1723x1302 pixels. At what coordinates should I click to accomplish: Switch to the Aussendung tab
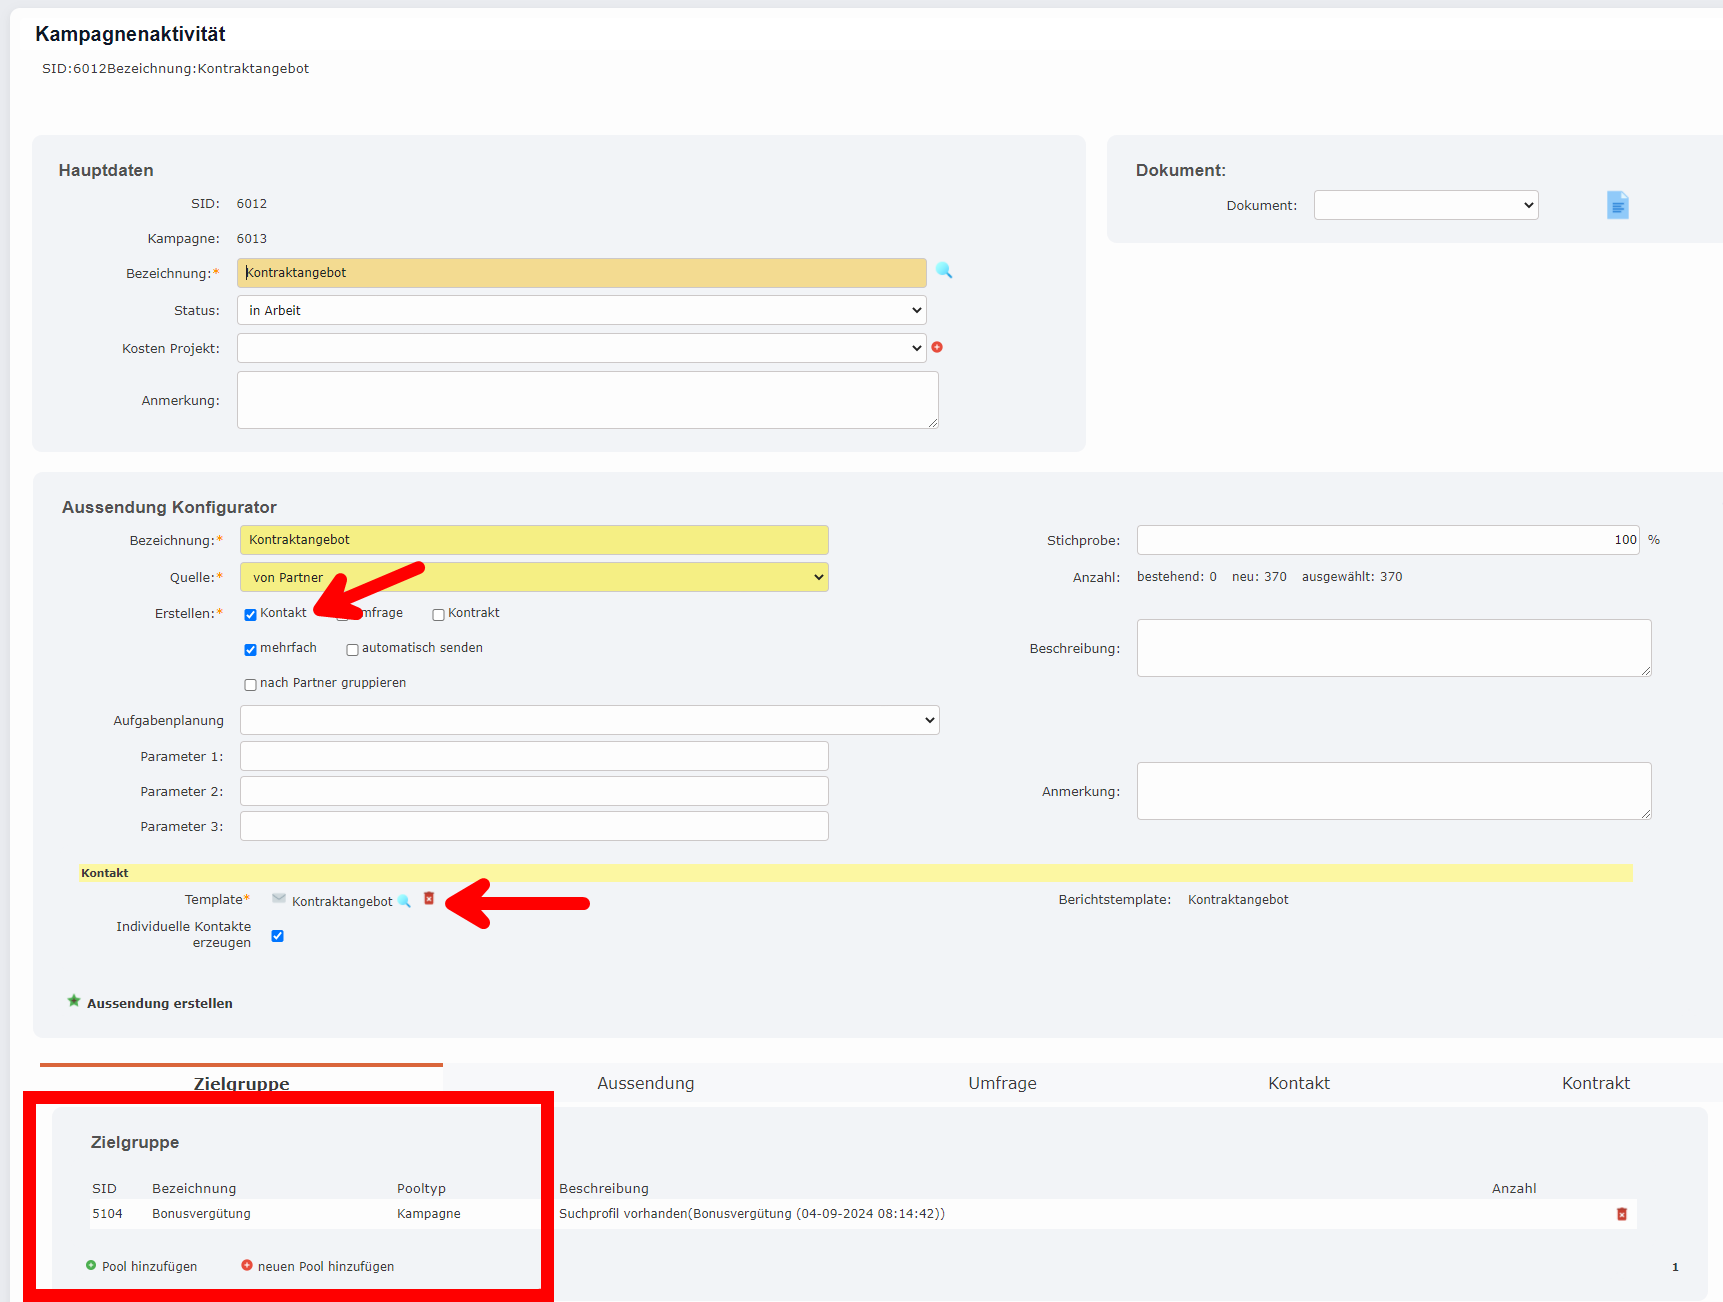tap(645, 1083)
